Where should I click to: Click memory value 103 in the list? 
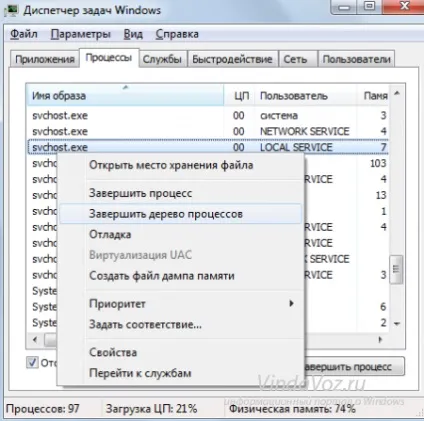(378, 163)
